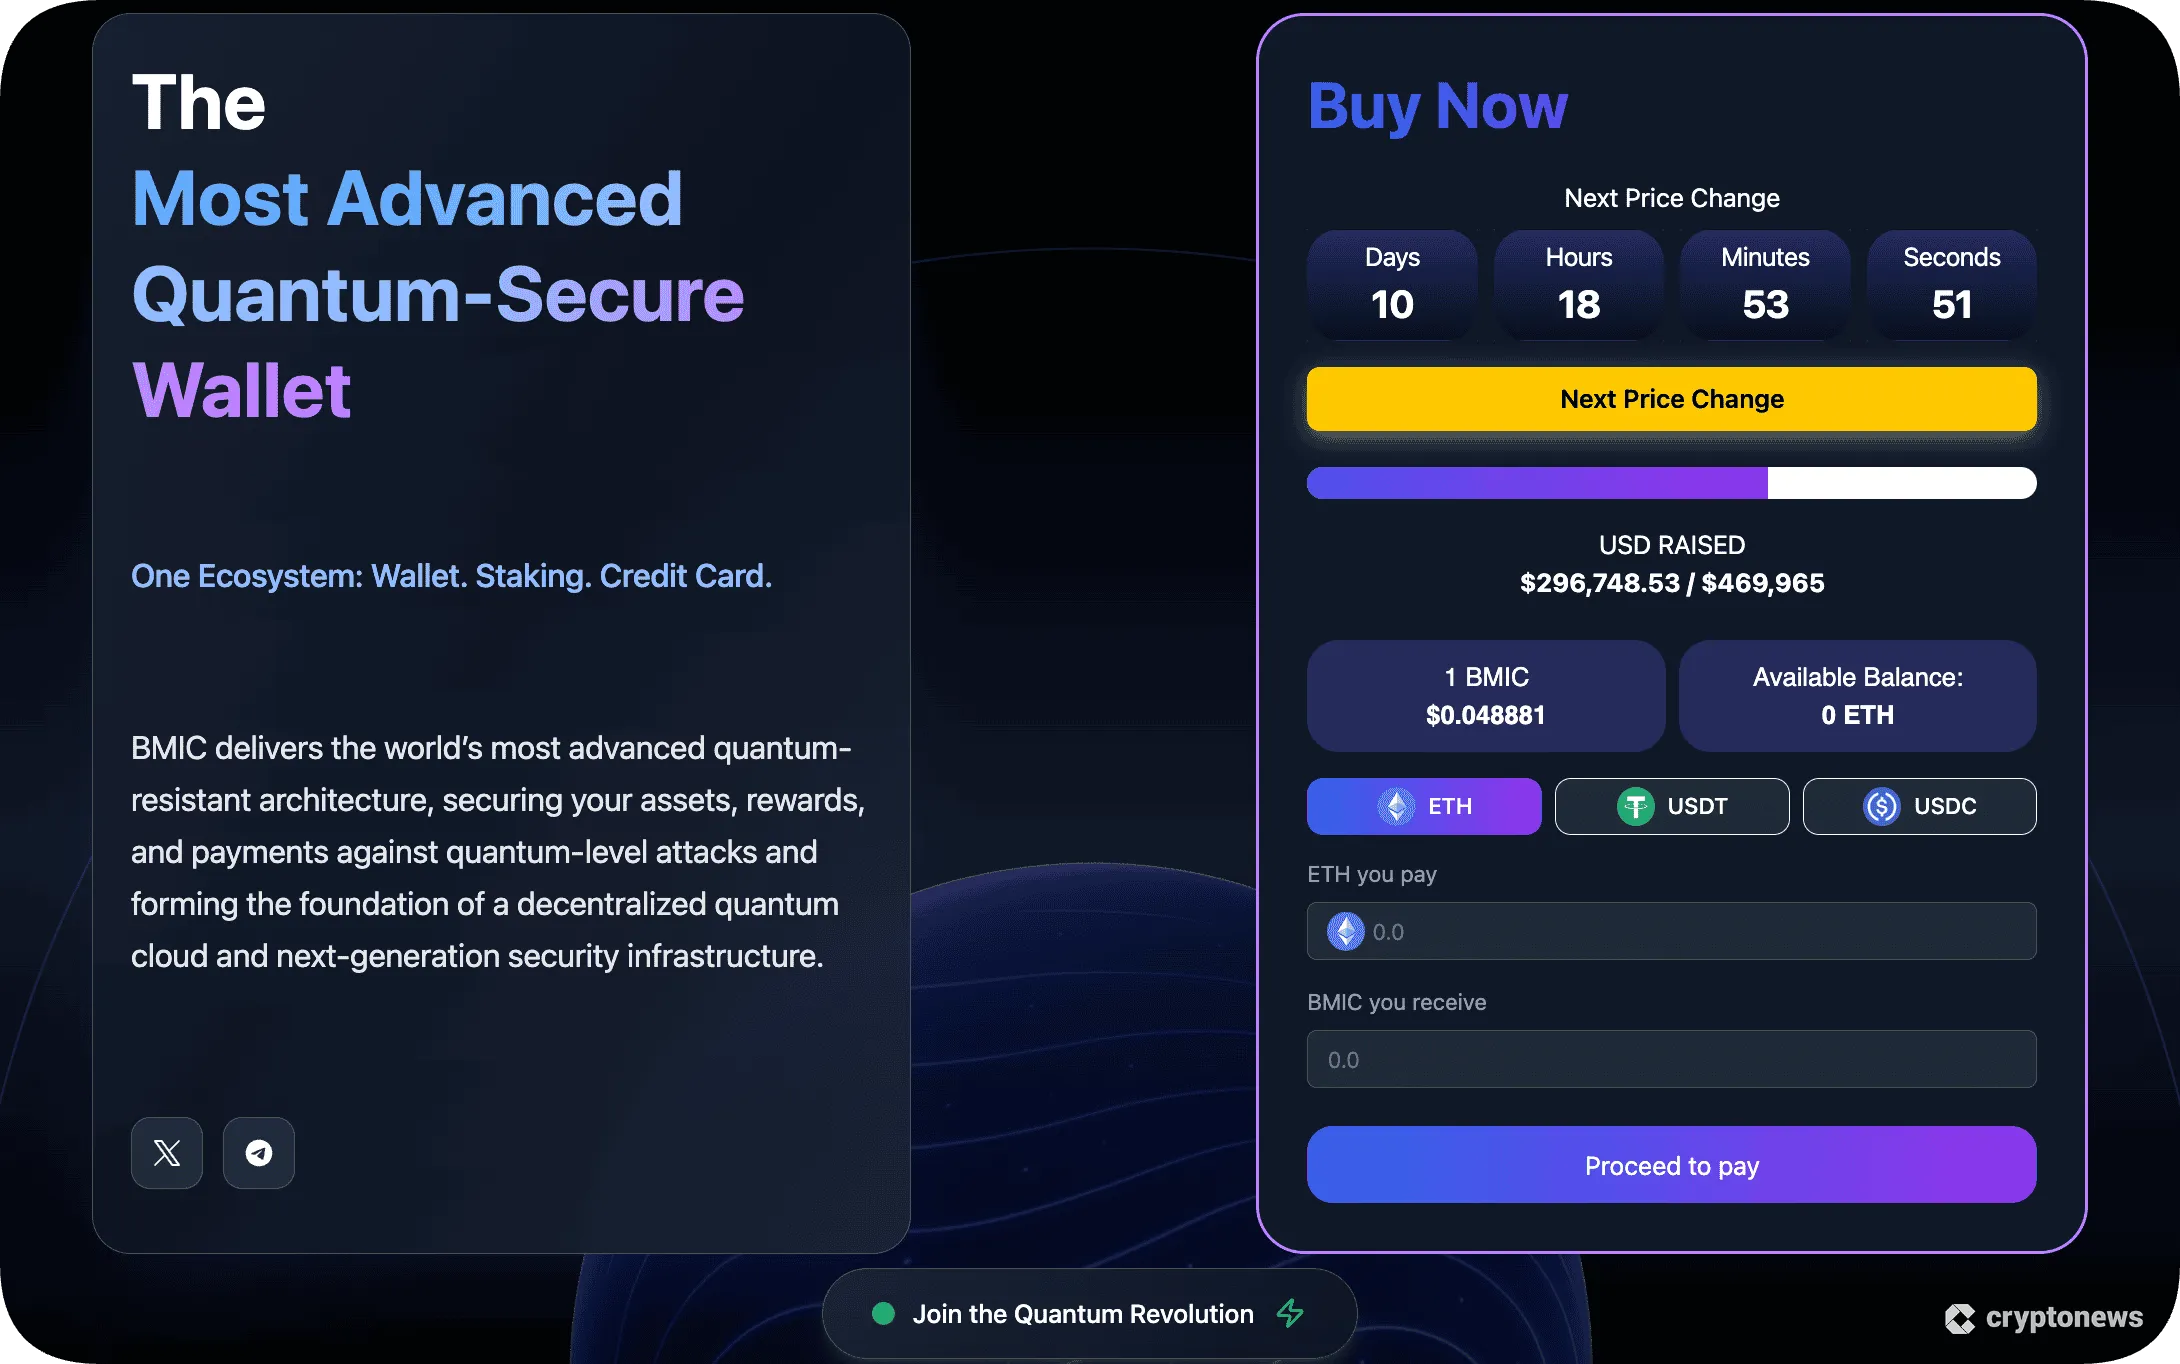This screenshot has width=2180, height=1364.
Task: Open the Telegram social icon
Action: [x=258, y=1153]
